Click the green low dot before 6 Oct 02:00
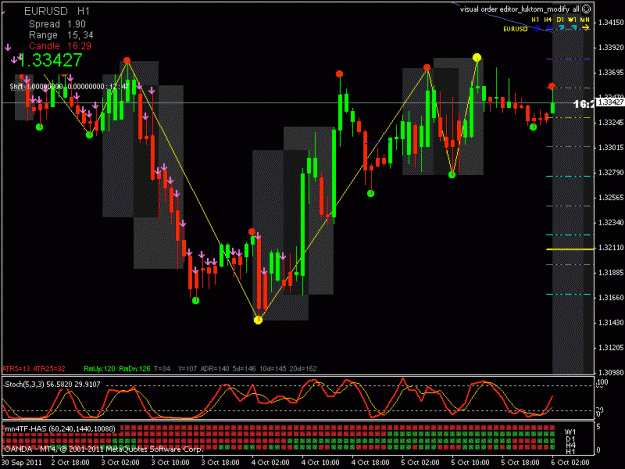Image resolution: width=625 pixels, height=469 pixels. pyautogui.click(x=533, y=127)
